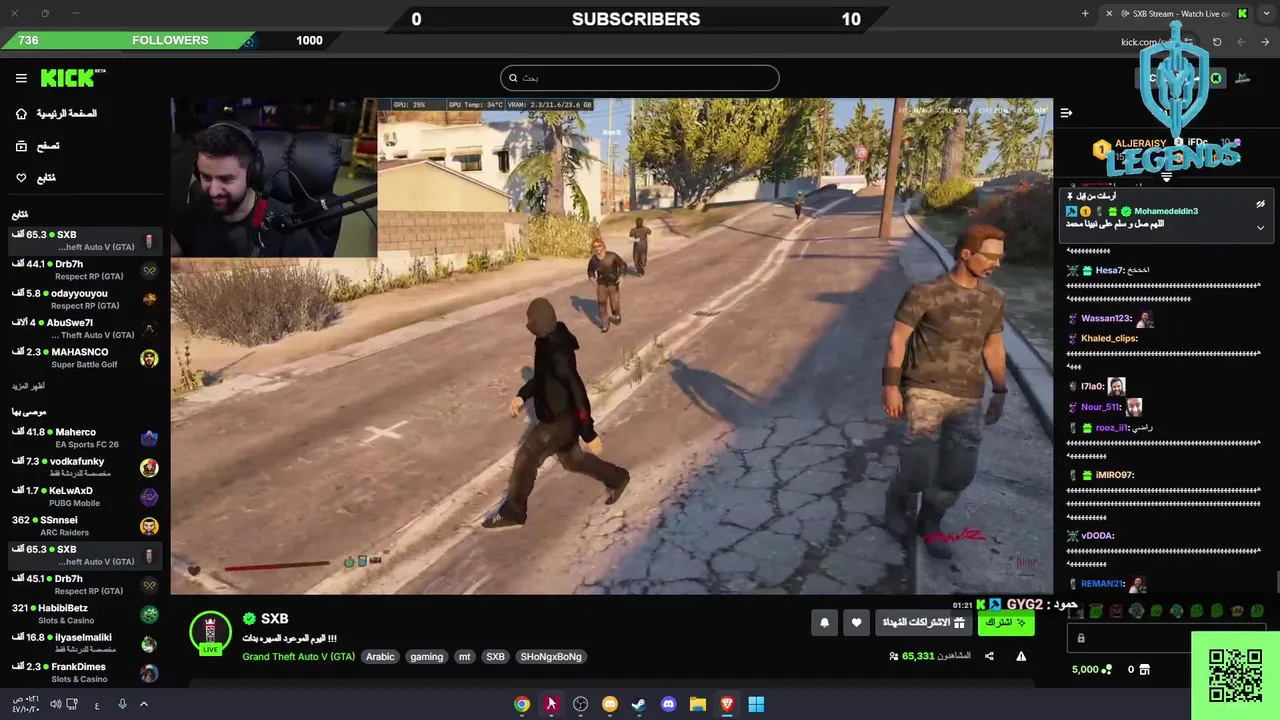Open odayyouyou channel in sidebar

pyautogui.click(x=85, y=299)
